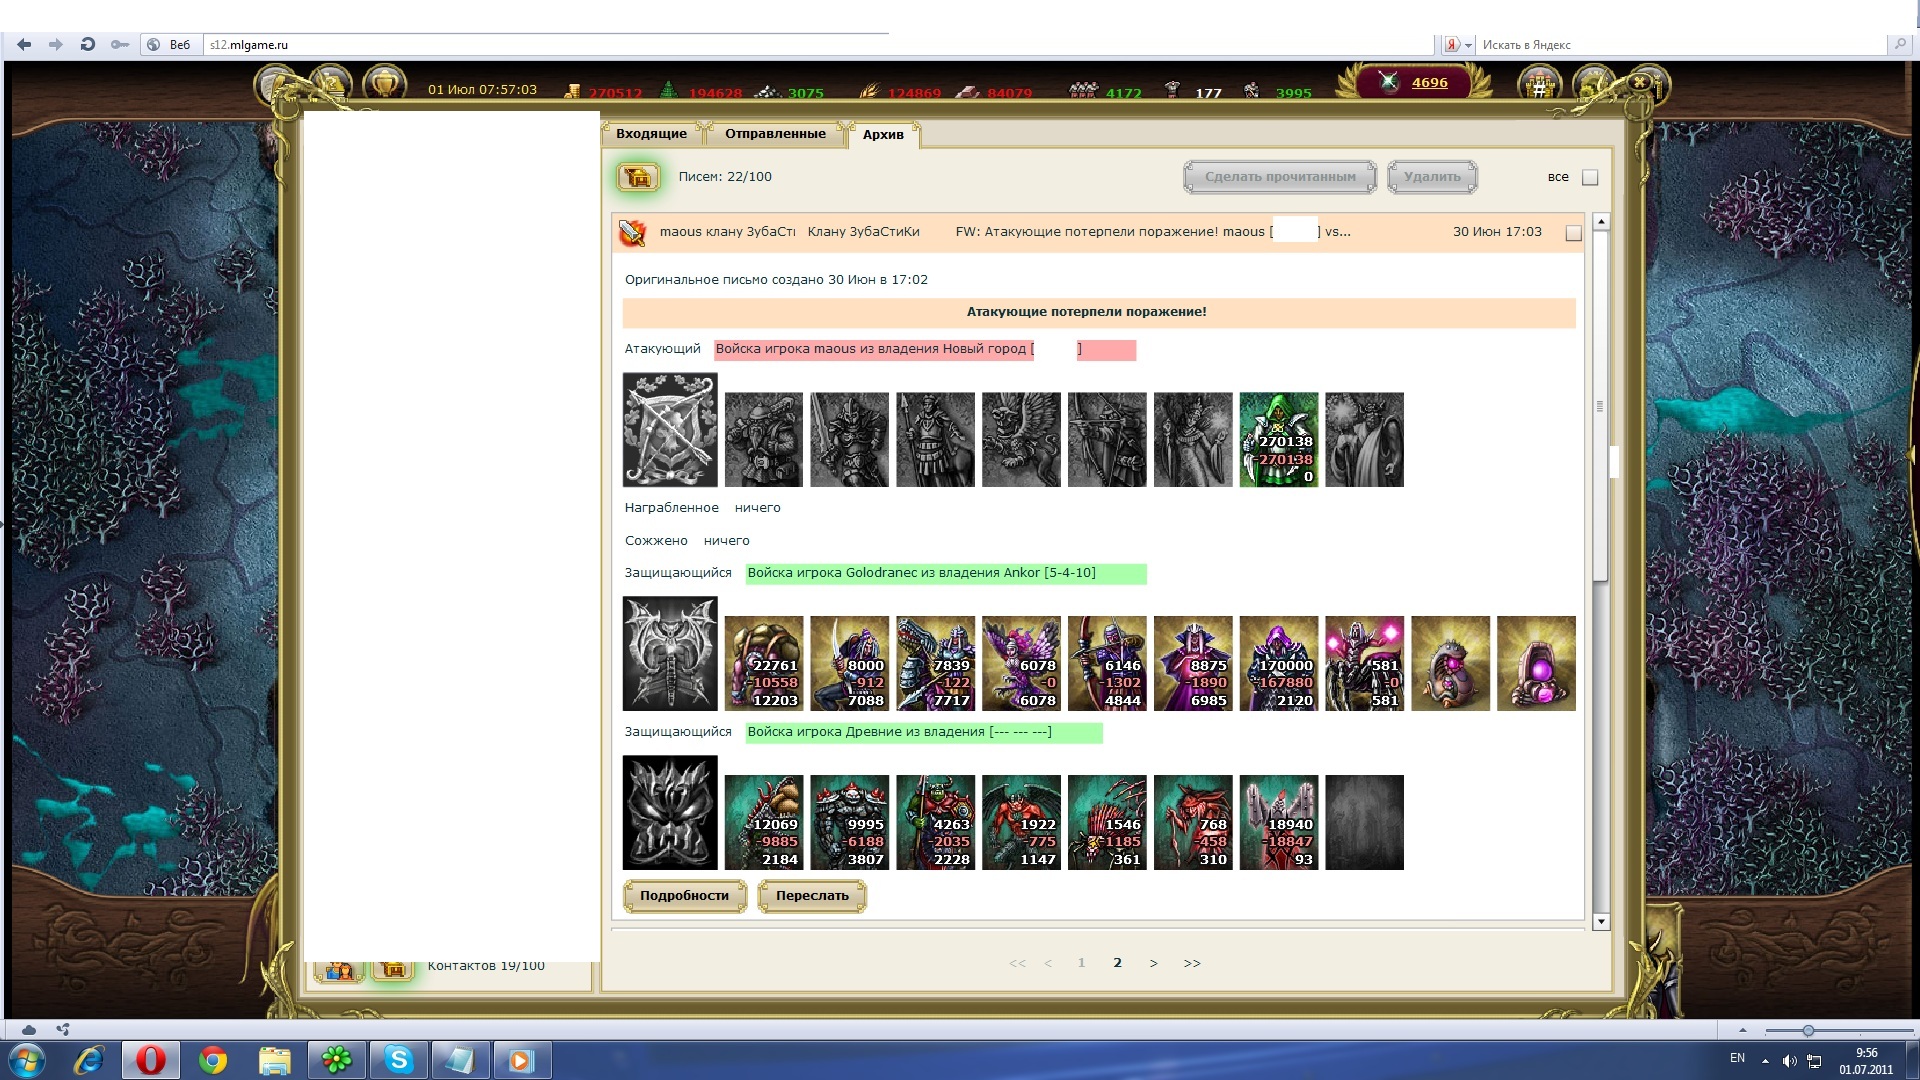Image resolution: width=1920 pixels, height=1080 pixels.
Task: Close the game mail window with X
Action: [1639, 82]
